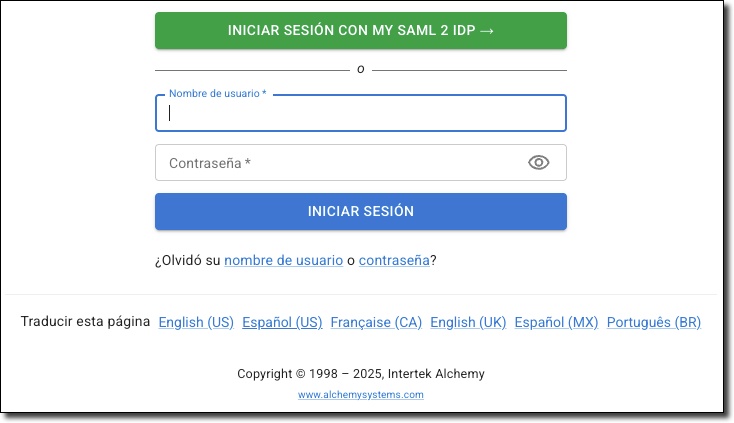Viewport: 734px width, 423px height.
Task: Translate the page to English (US)
Action: coord(196,322)
